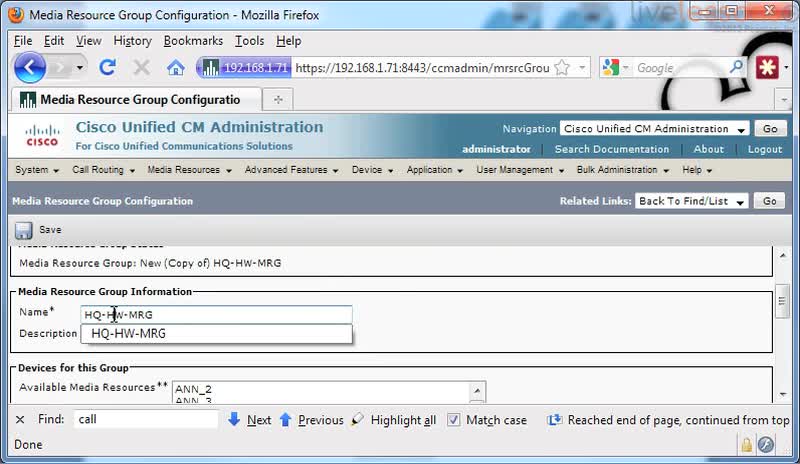Click the round status bar add-on icon

pos(765,445)
